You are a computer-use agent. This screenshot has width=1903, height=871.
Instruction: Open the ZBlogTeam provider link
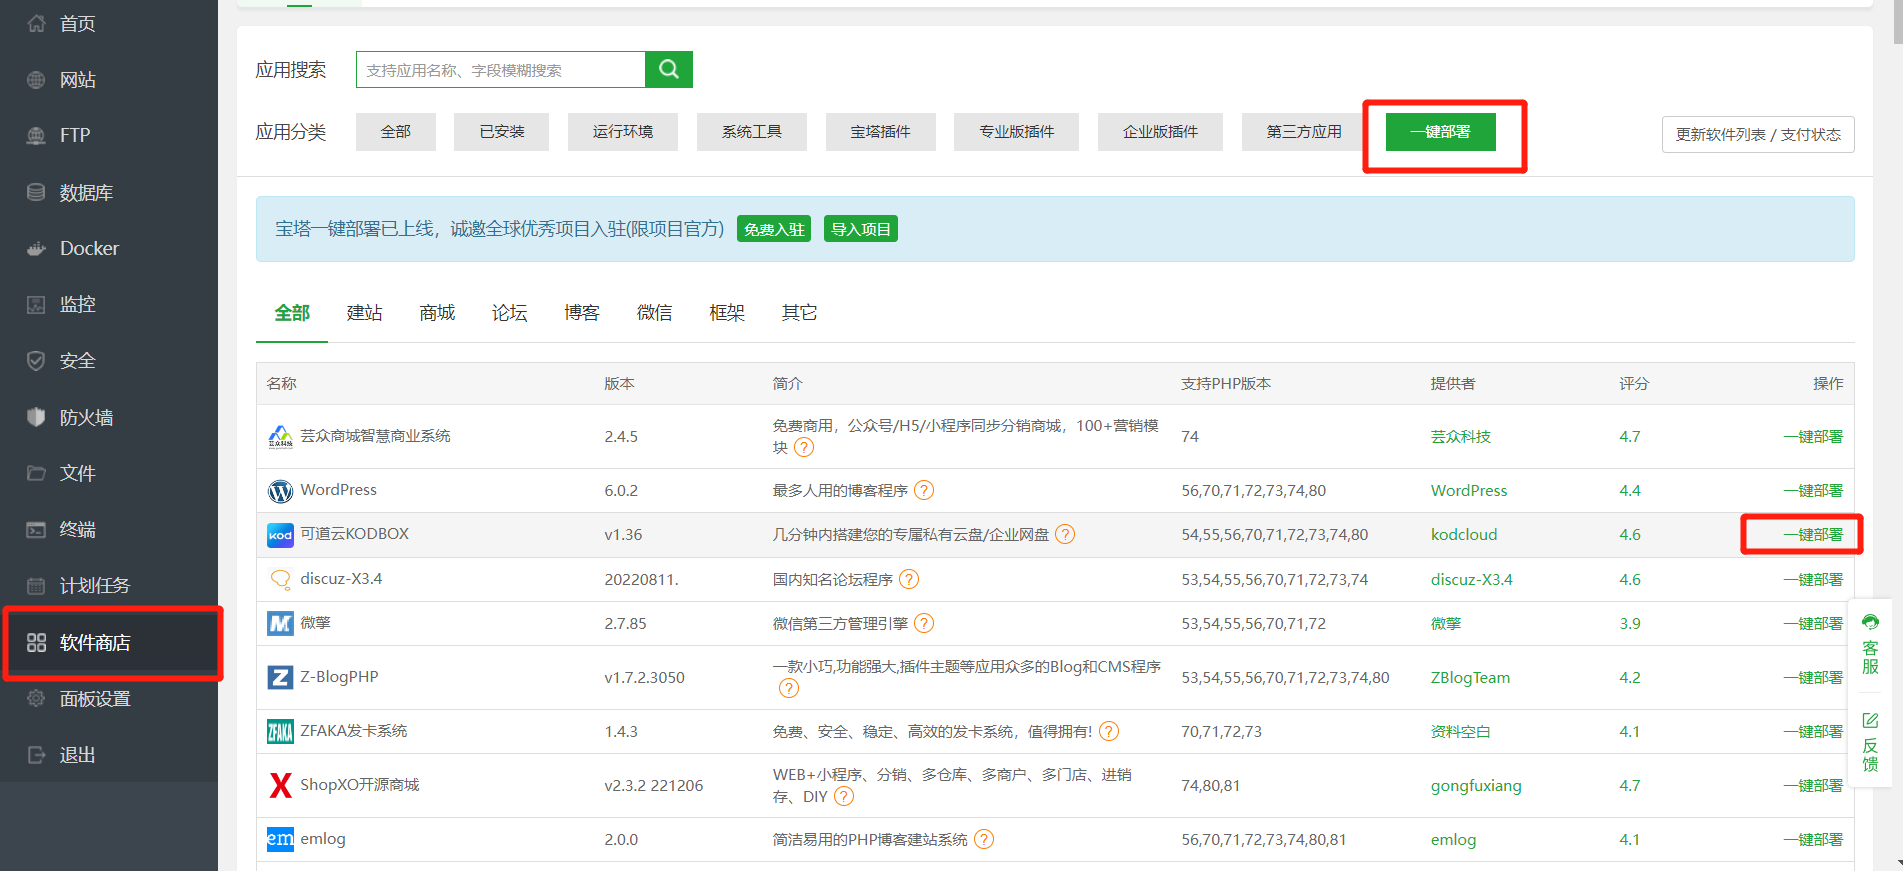[x=1470, y=678]
